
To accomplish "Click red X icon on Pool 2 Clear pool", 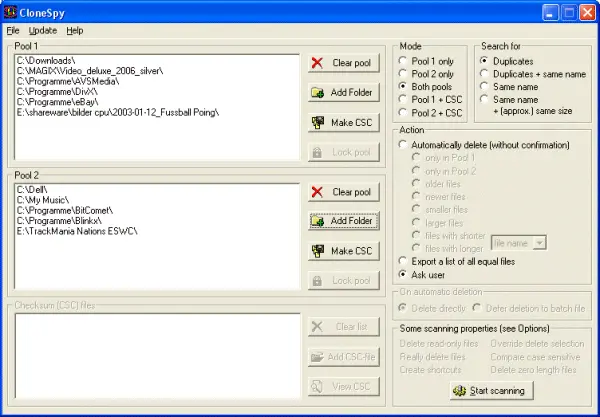I will (317, 192).
